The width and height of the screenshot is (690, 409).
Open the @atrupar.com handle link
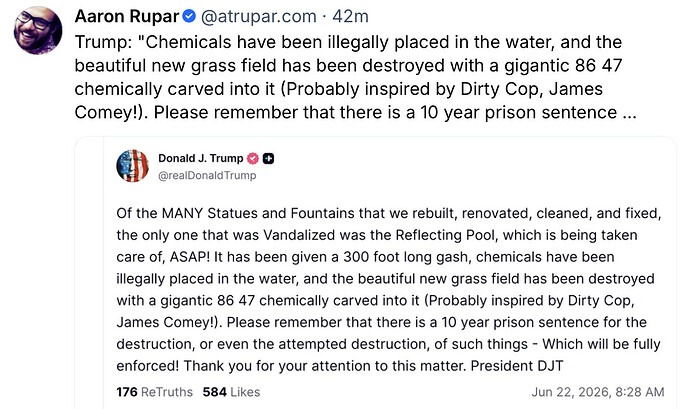click(259, 17)
